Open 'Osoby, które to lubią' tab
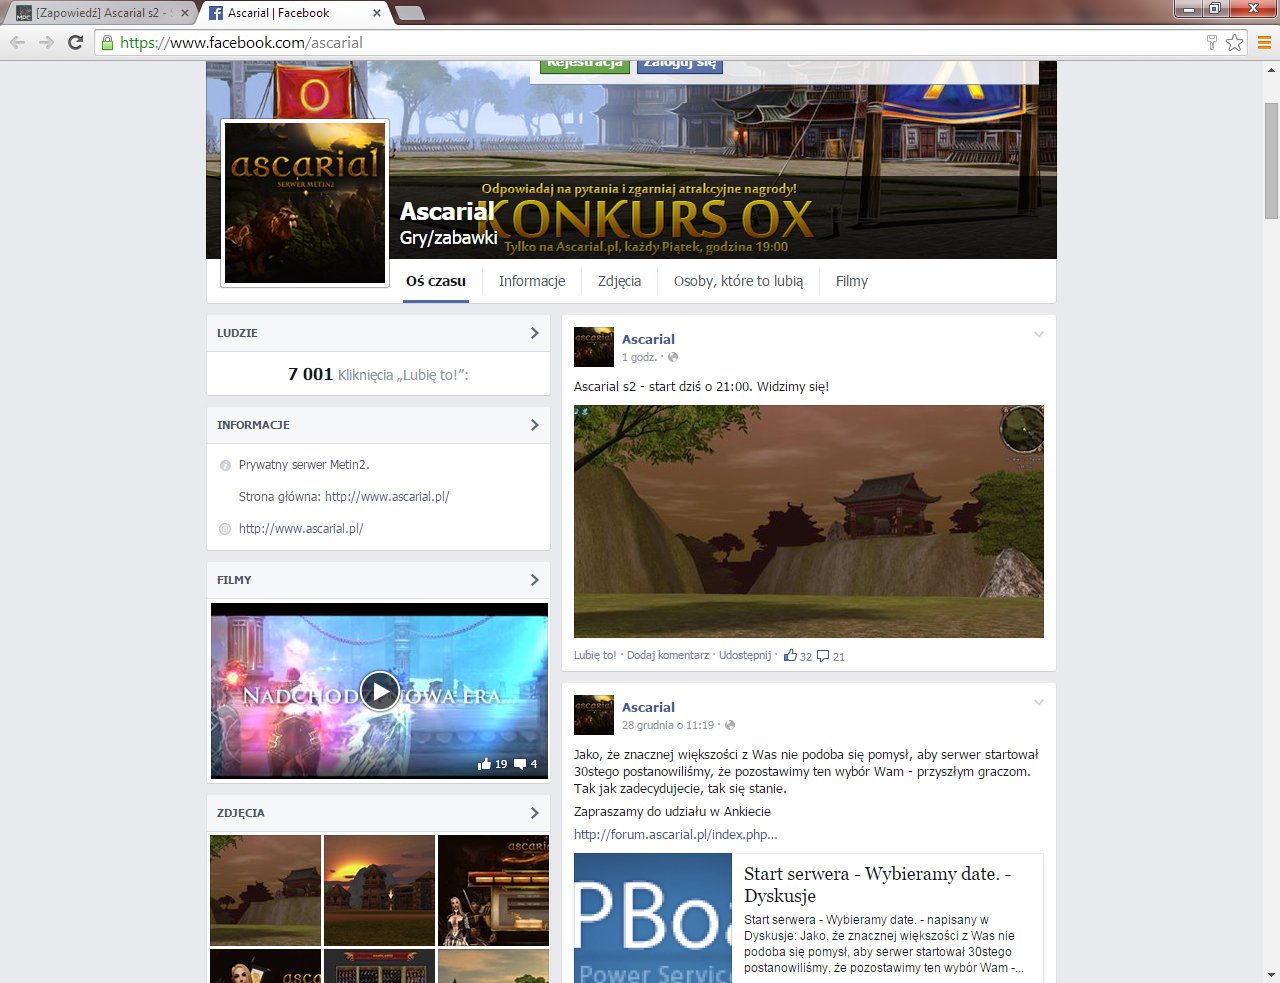 [x=739, y=281]
